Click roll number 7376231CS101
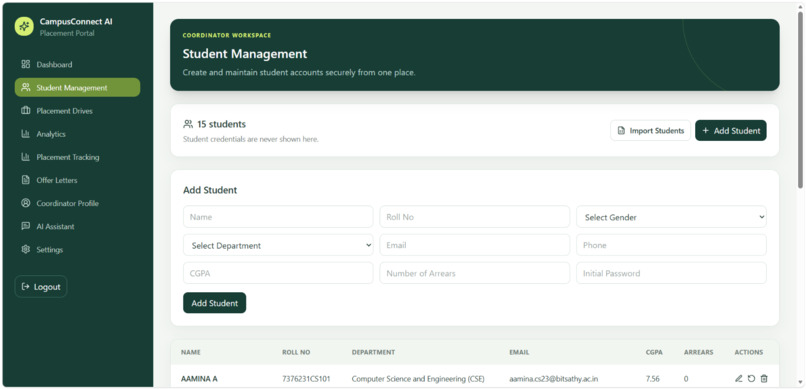The height and width of the screenshot is (389, 806). click(306, 379)
